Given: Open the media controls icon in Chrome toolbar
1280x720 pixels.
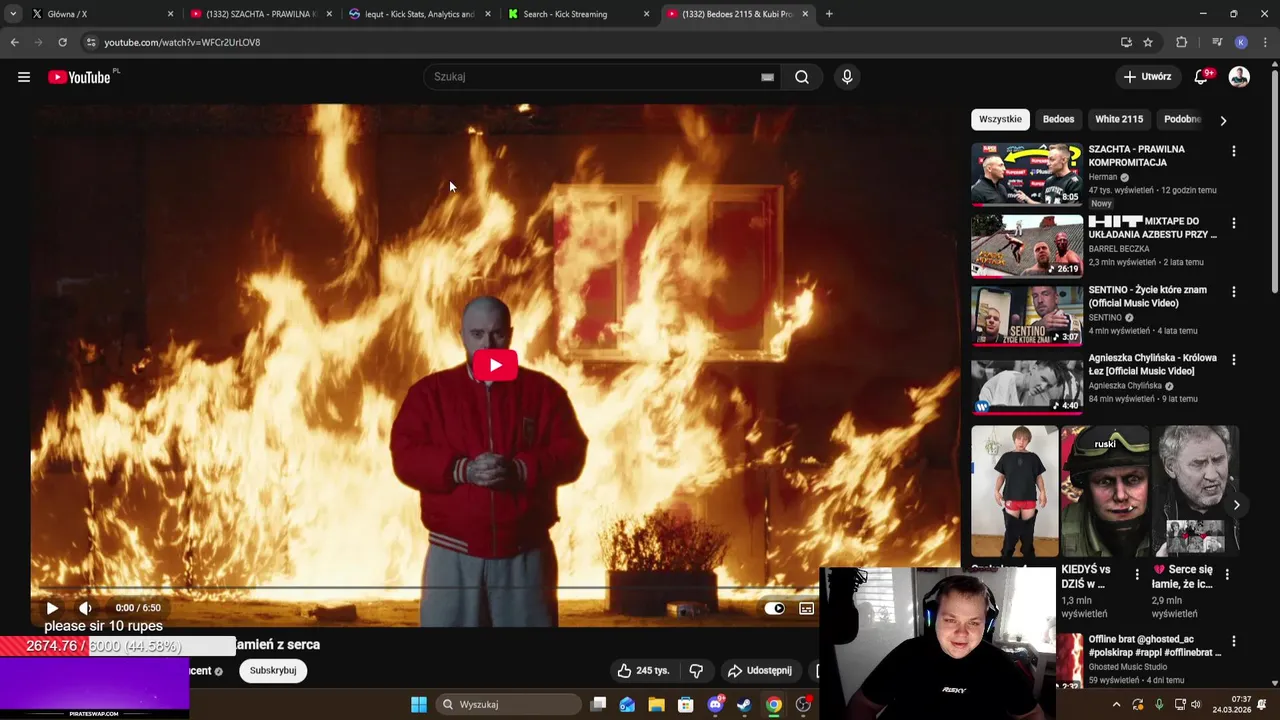Looking at the screenshot, I should point(1216,42).
